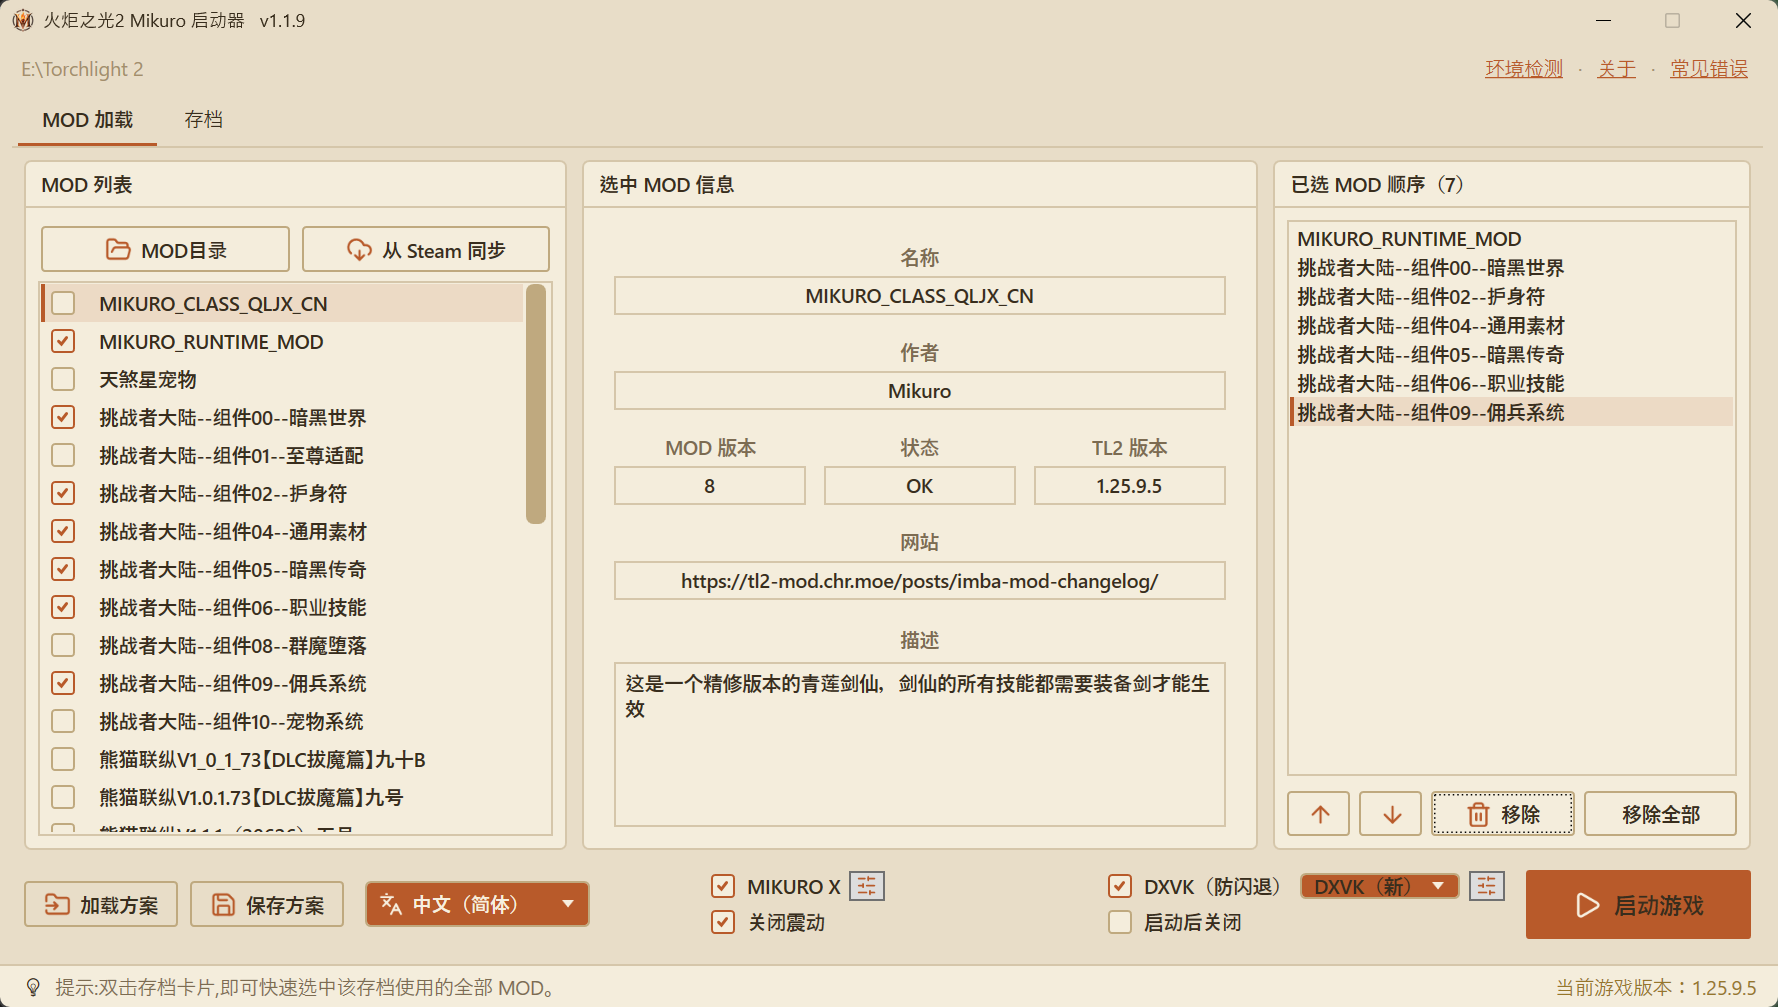The width and height of the screenshot is (1778, 1007).
Task: Select MIKURO_RUNTIME_MOD in the order list
Action: point(1511,239)
